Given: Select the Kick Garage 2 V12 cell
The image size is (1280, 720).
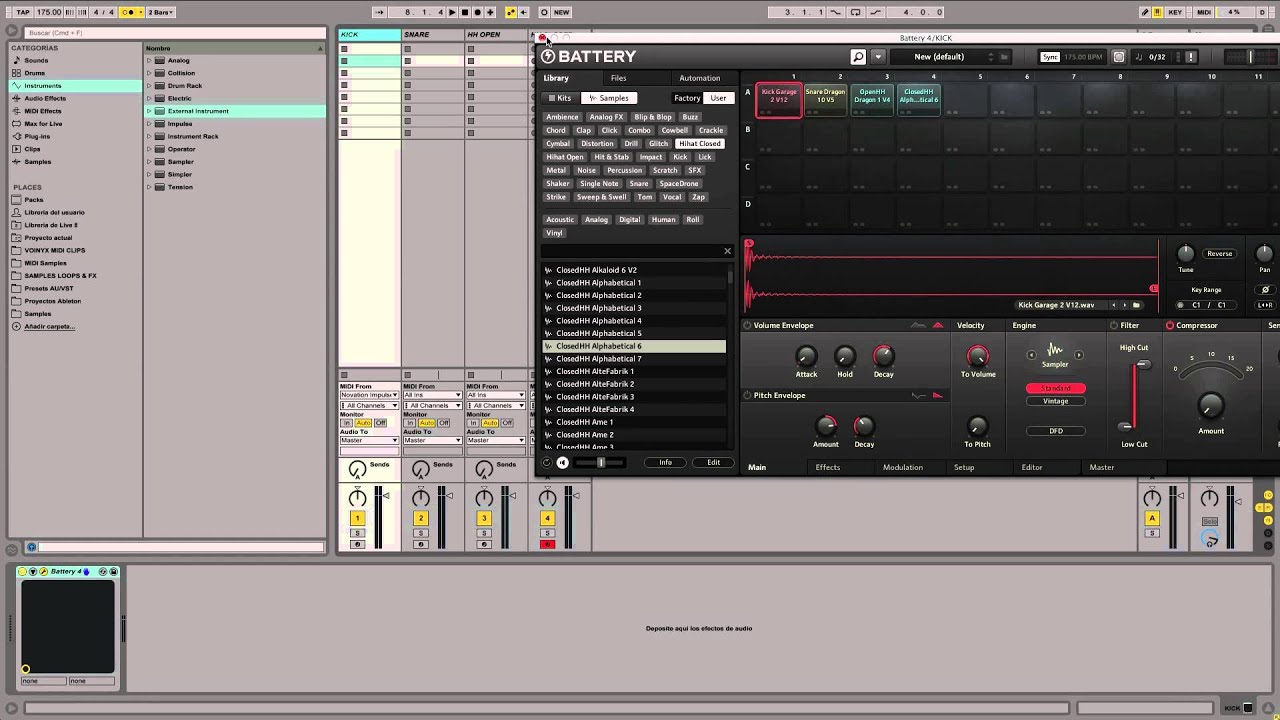Looking at the screenshot, I should (x=779, y=99).
